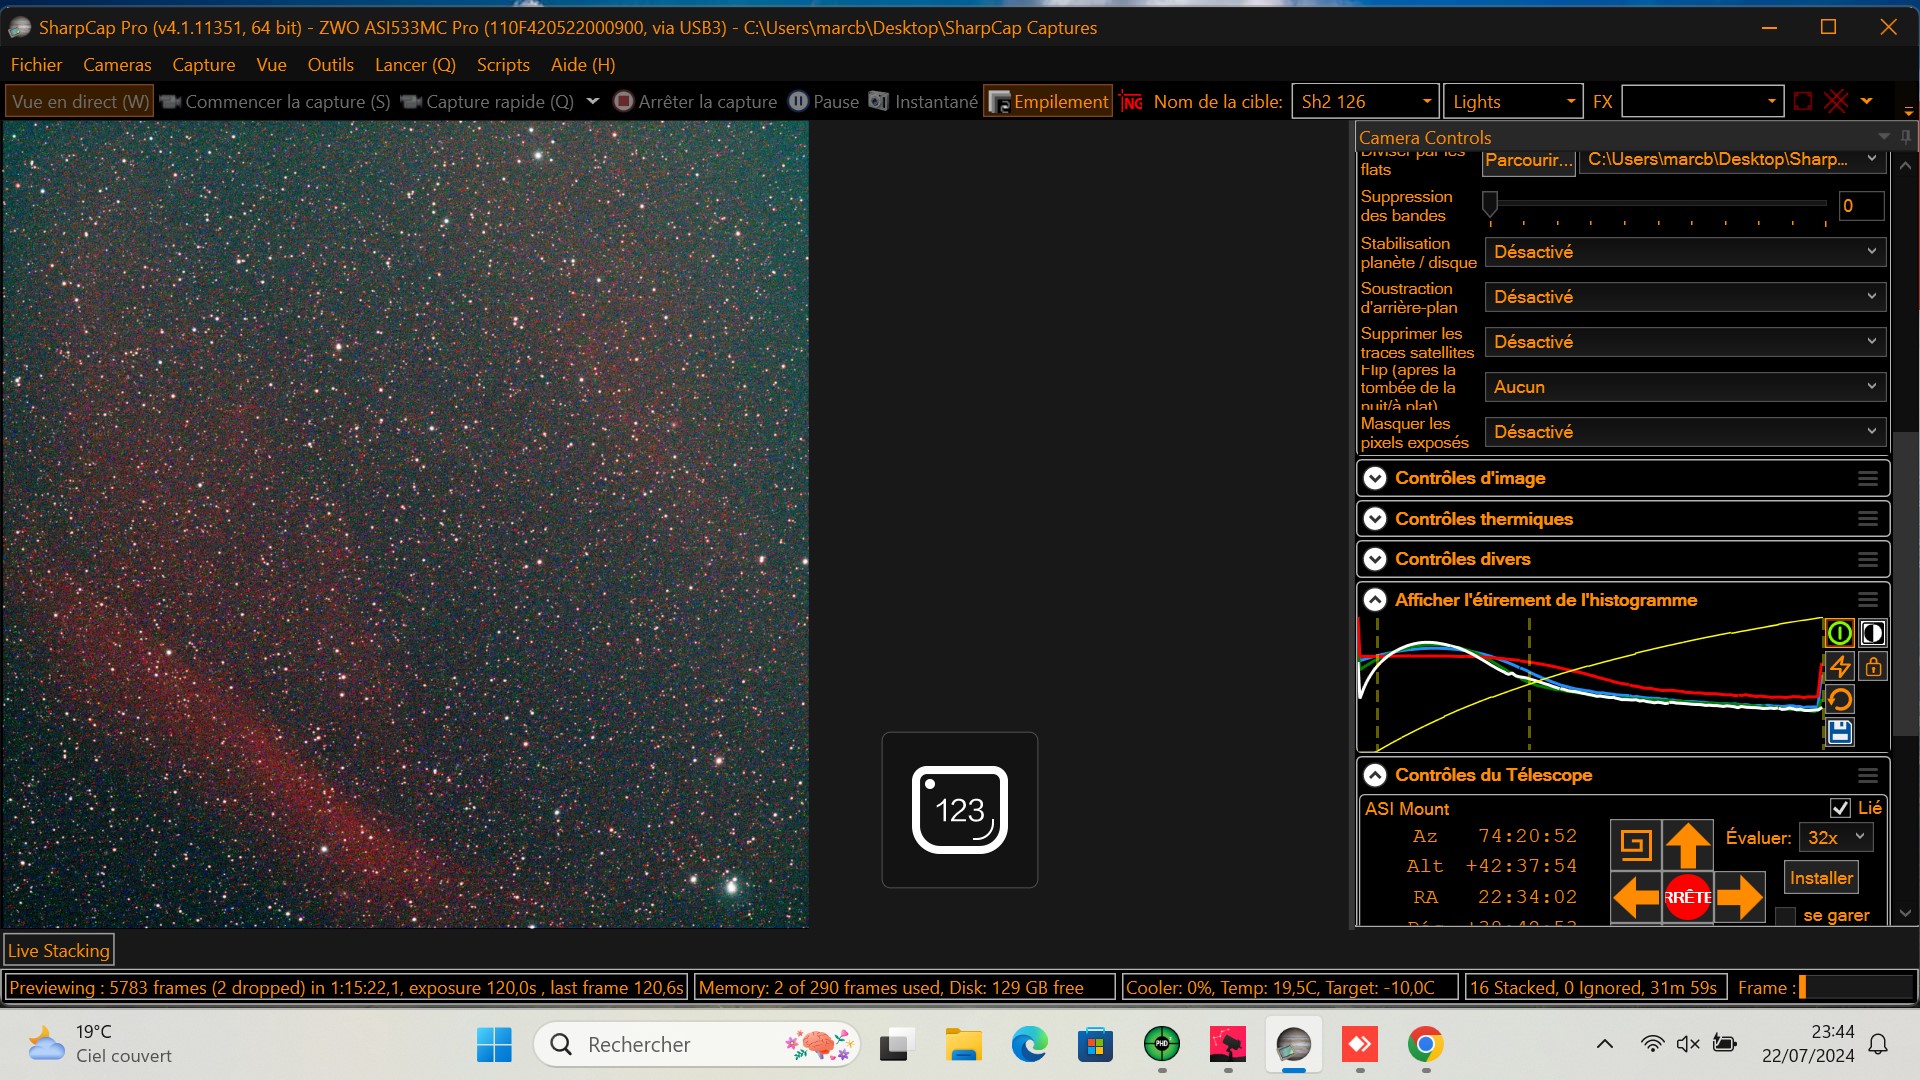Open the Flip Aucun dropdown
This screenshot has height=1080, width=1920.
tap(1685, 387)
